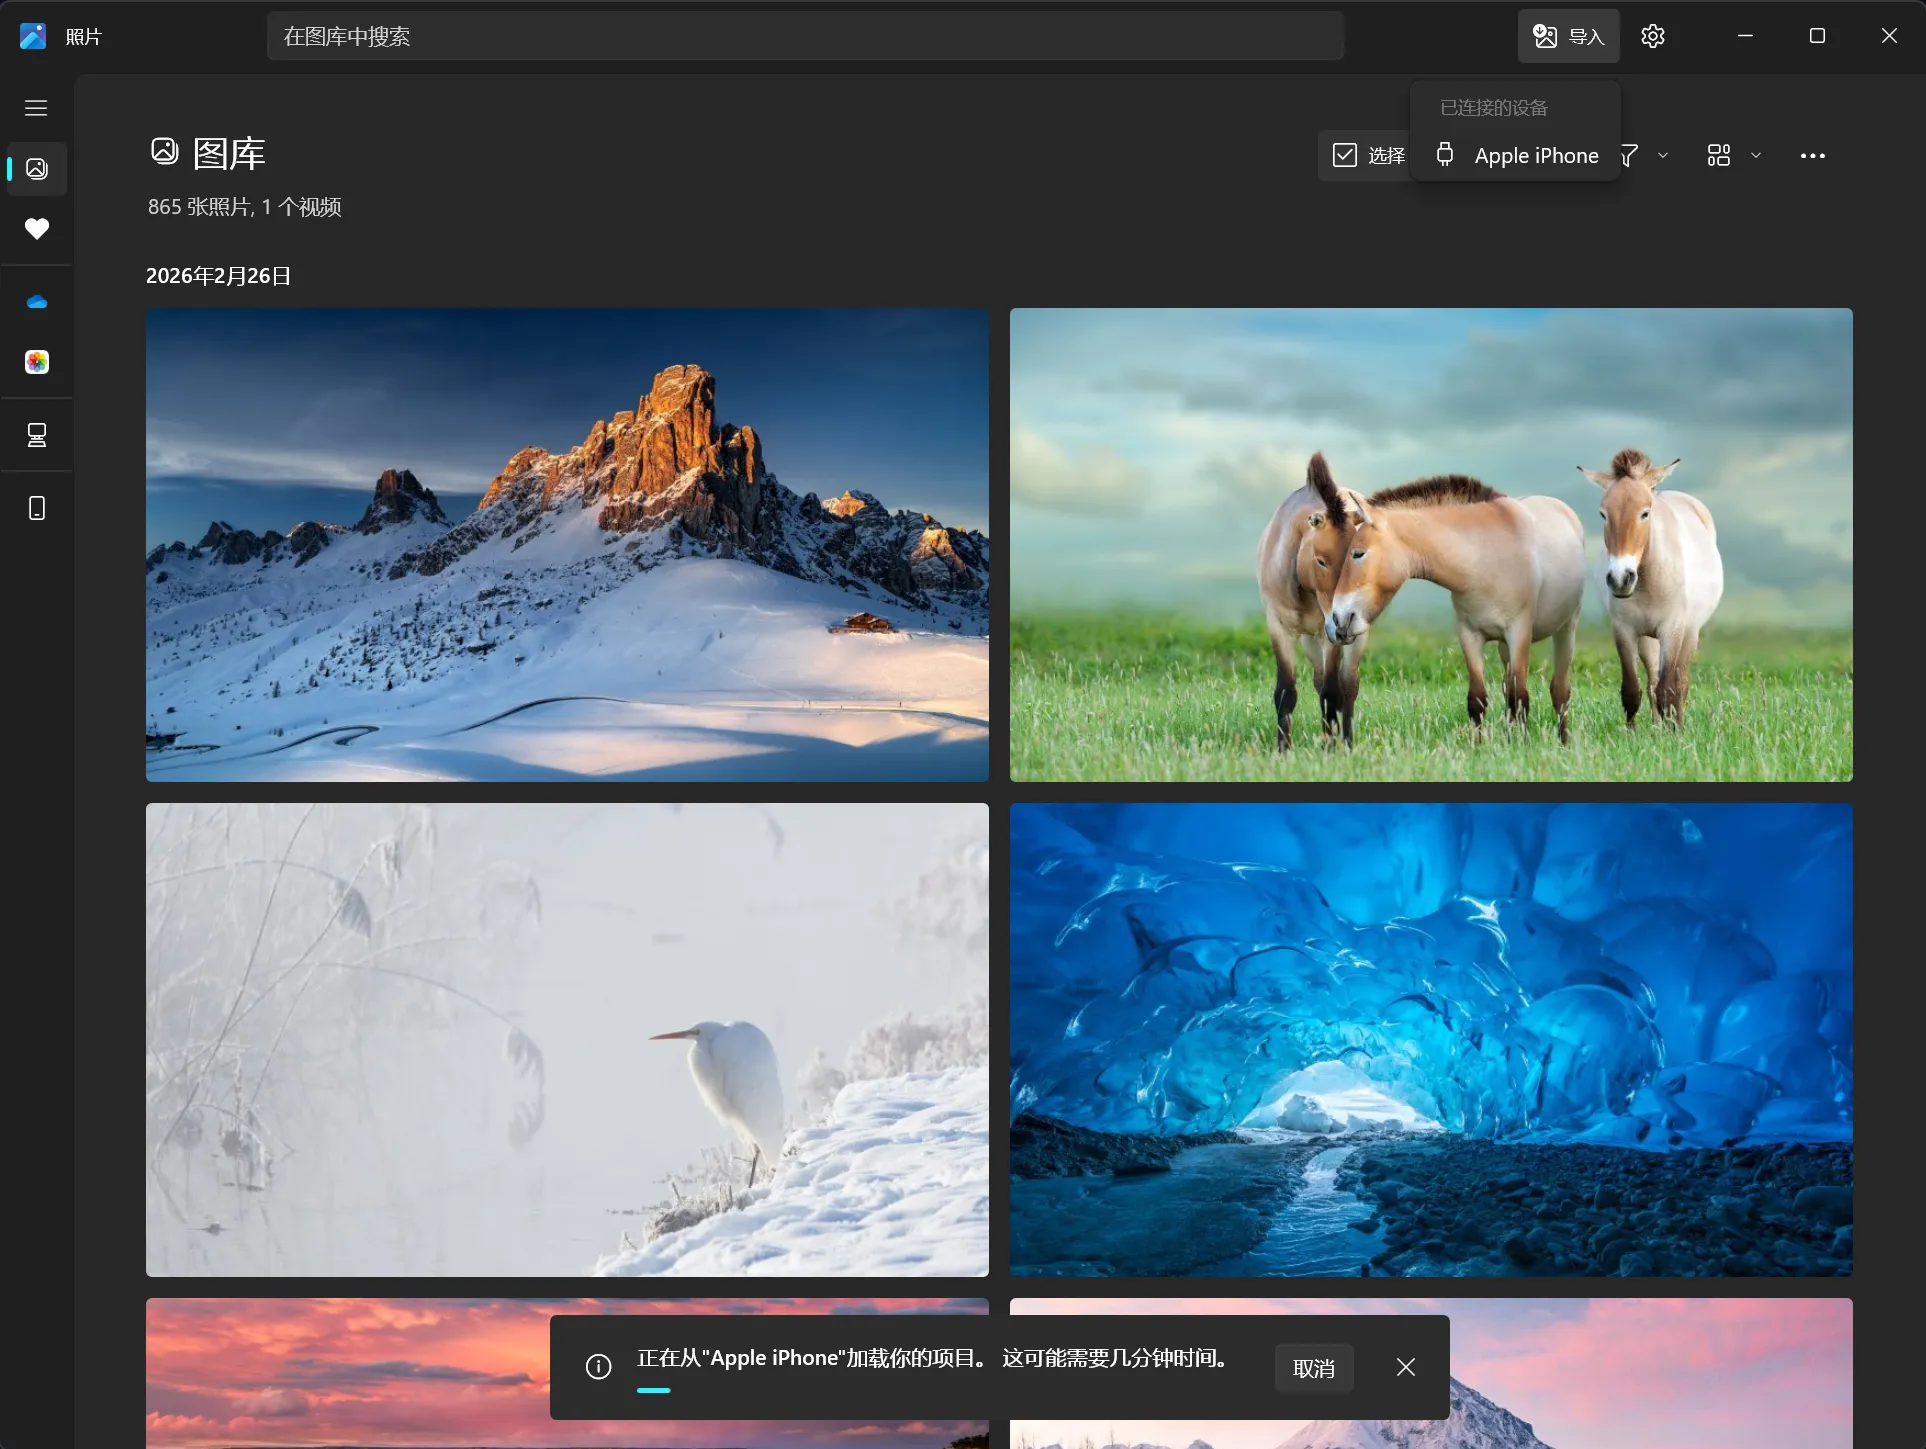Dismiss the loading notification with X
This screenshot has width=1926, height=1449.
(1405, 1367)
